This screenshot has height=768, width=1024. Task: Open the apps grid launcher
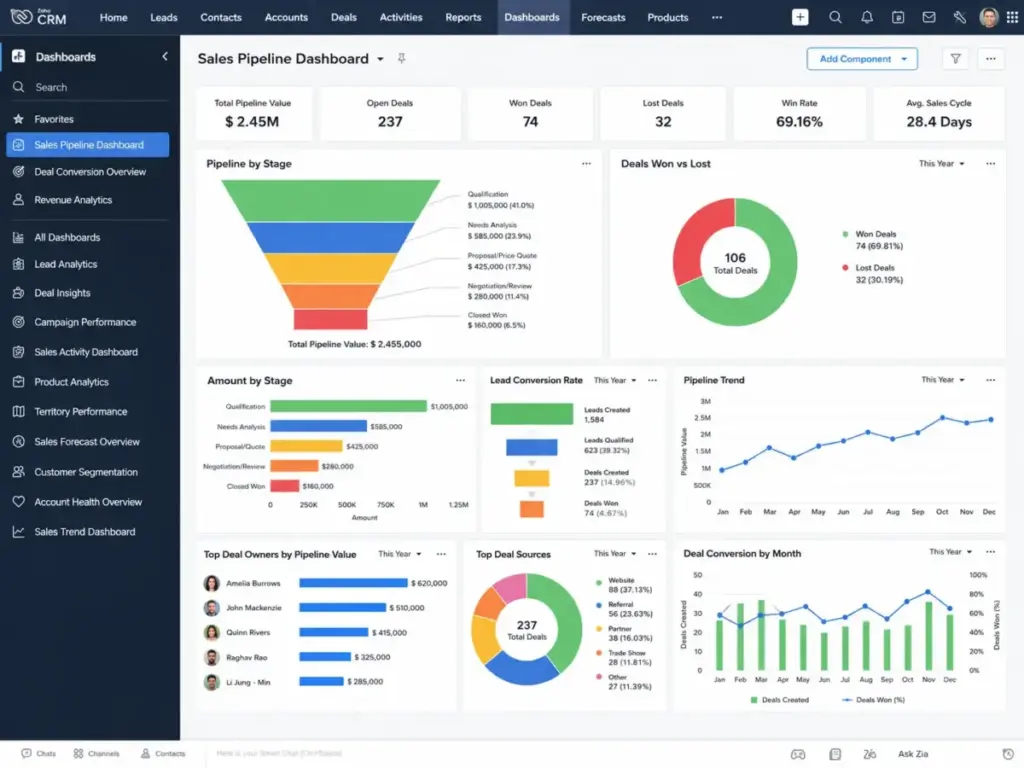[x=1012, y=18]
